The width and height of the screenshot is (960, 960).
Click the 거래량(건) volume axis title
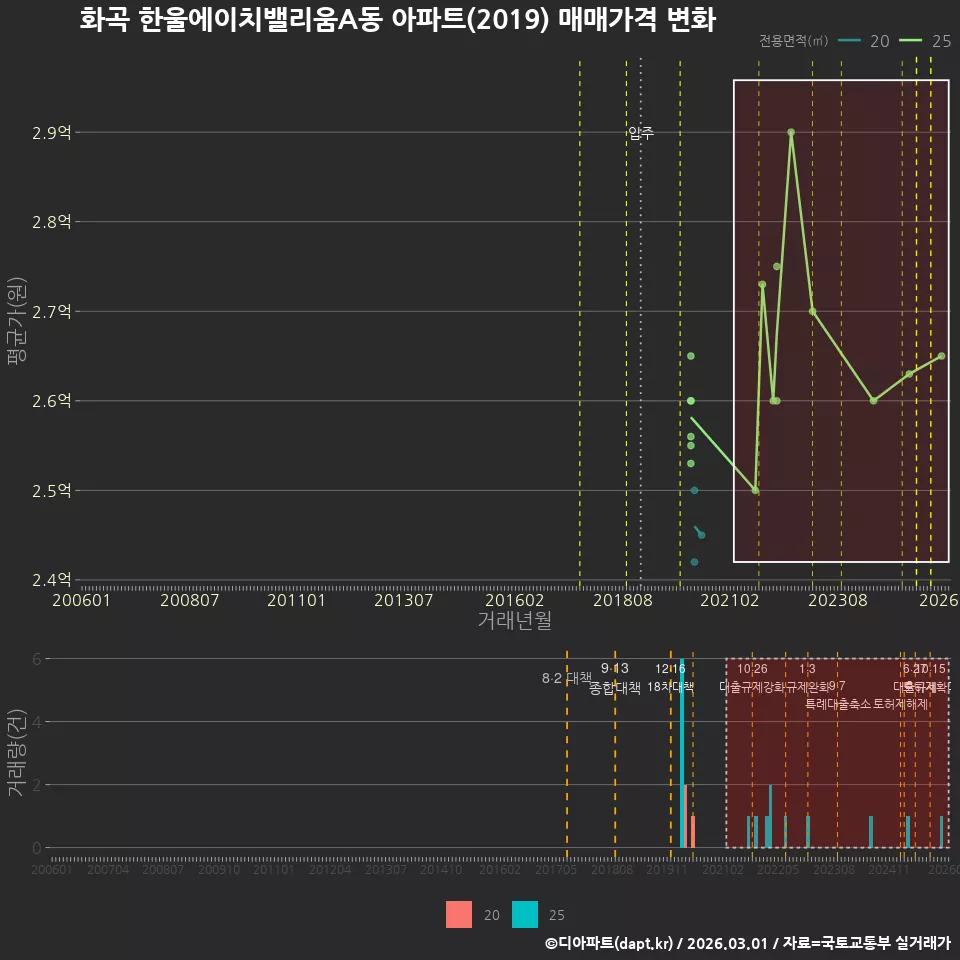click(x=17, y=752)
